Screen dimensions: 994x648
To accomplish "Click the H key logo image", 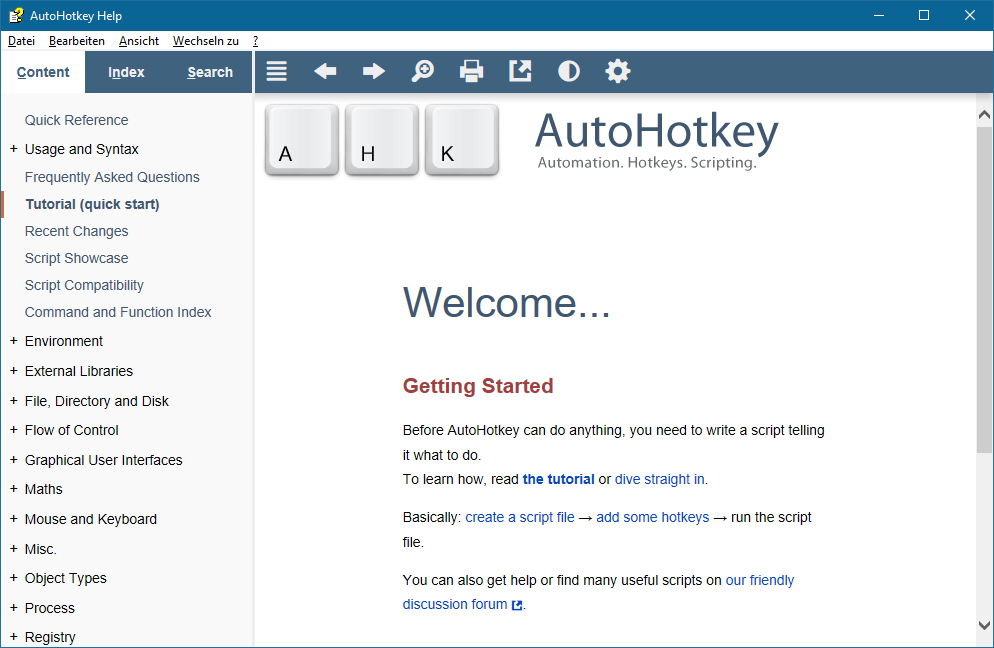I will click(x=382, y=140).
